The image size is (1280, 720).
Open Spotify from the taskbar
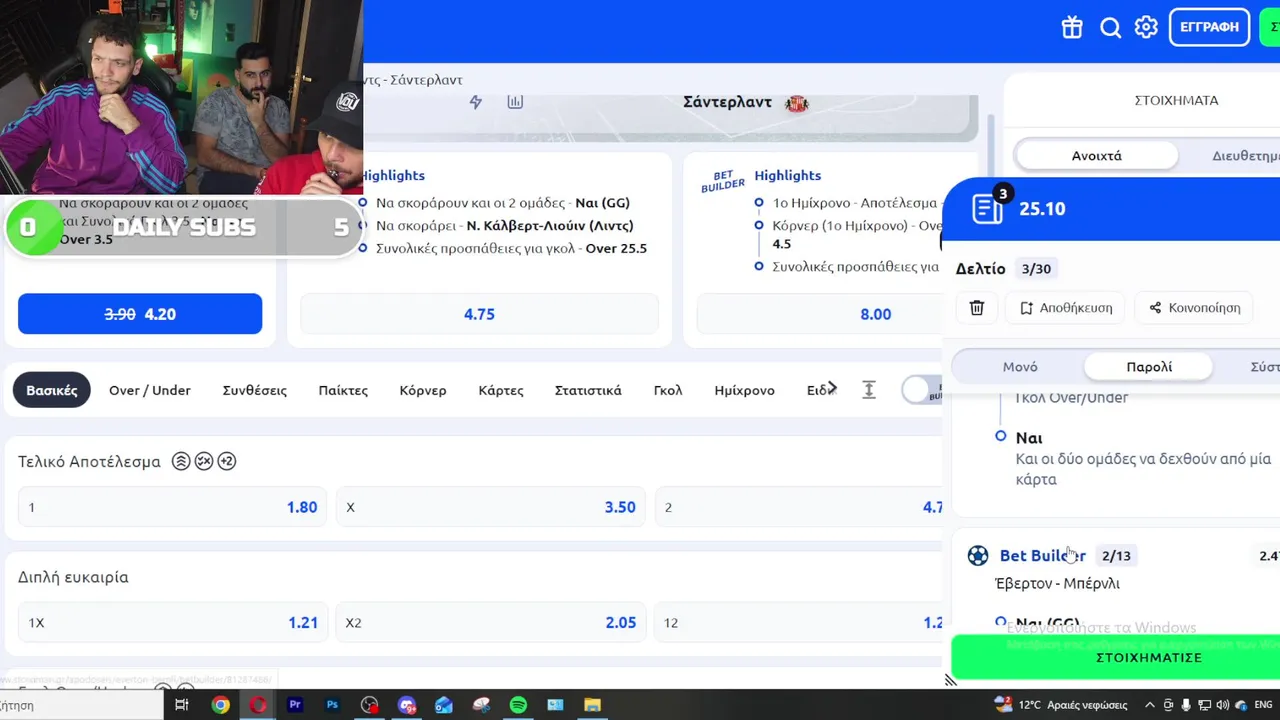[518, 705]
